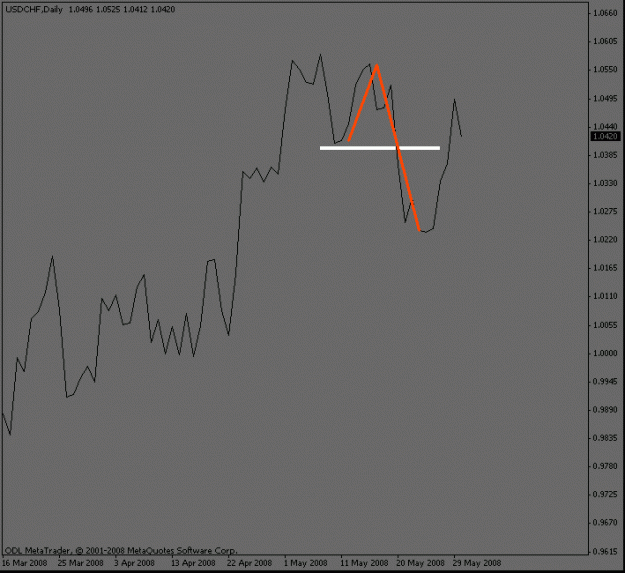This screenshot has width=625, height=573.
Task: Click the 0.9780 price axis label
Action: (605, 466)
